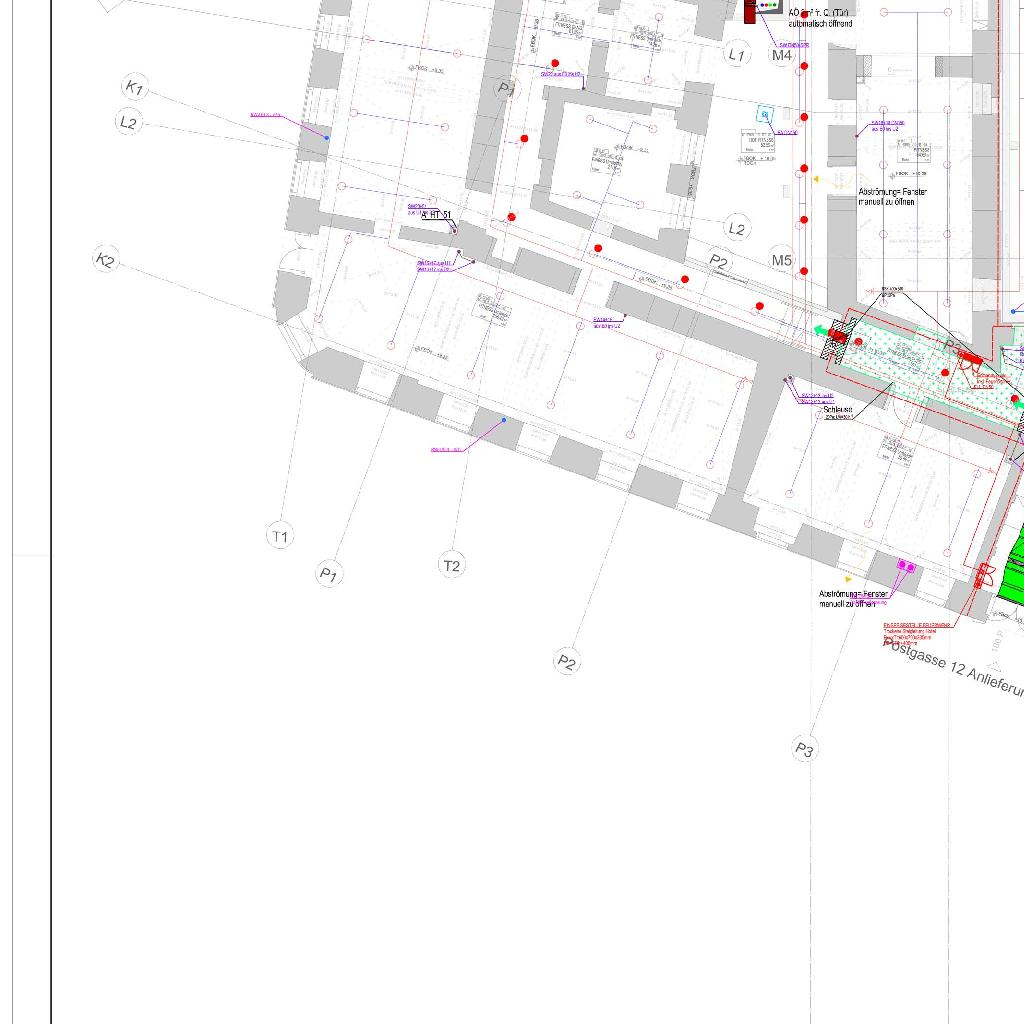The image size is (1024, 1024).
Task: Select the M4 grid marker
Action: tap(782, 56)
